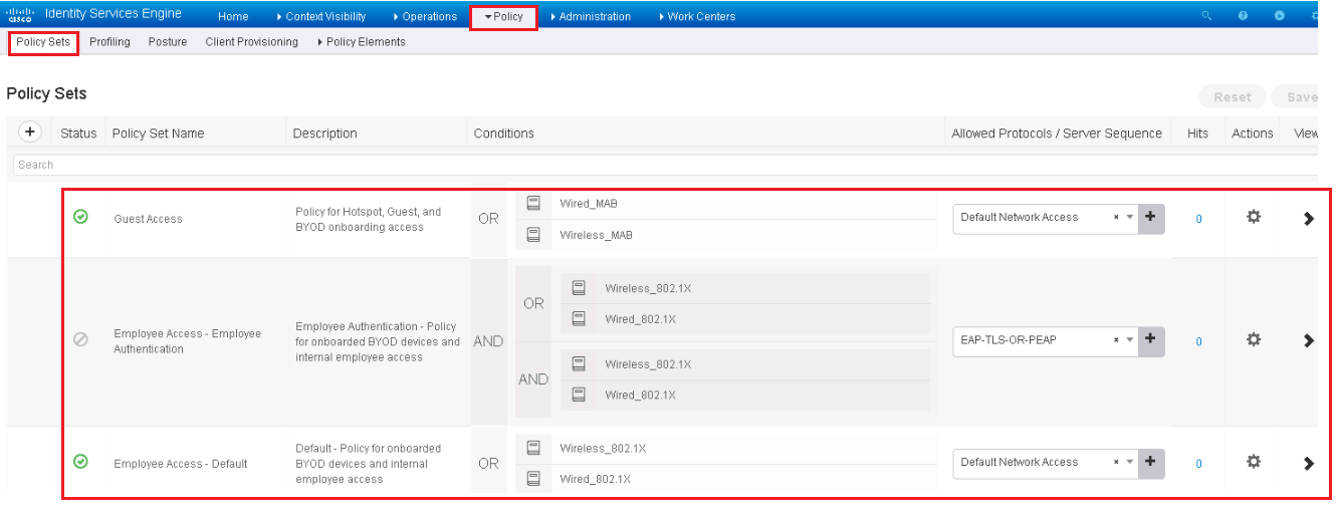Clear Default Network Access in Guest Access row

coord(1116,218)
